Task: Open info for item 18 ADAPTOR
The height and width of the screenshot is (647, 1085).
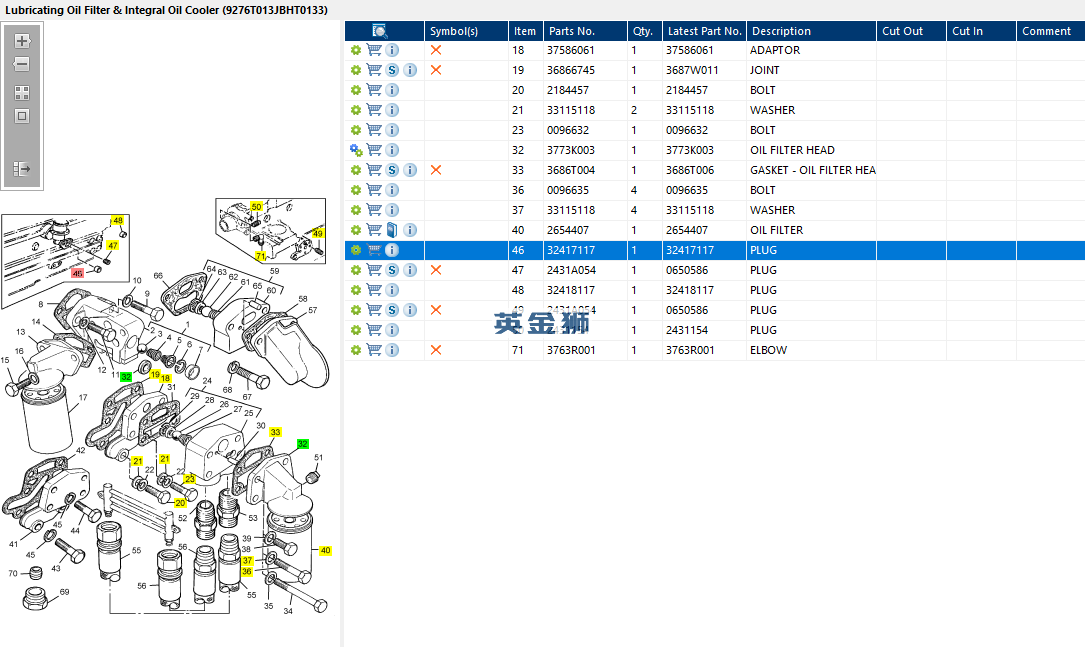Action: pyautogui.click(x=392, y=50)
